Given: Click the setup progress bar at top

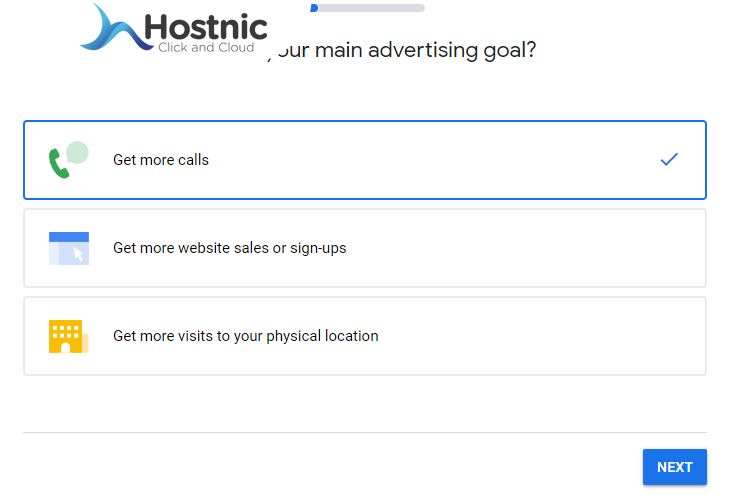Looking at the screenshot, I should tap(367, 8).
